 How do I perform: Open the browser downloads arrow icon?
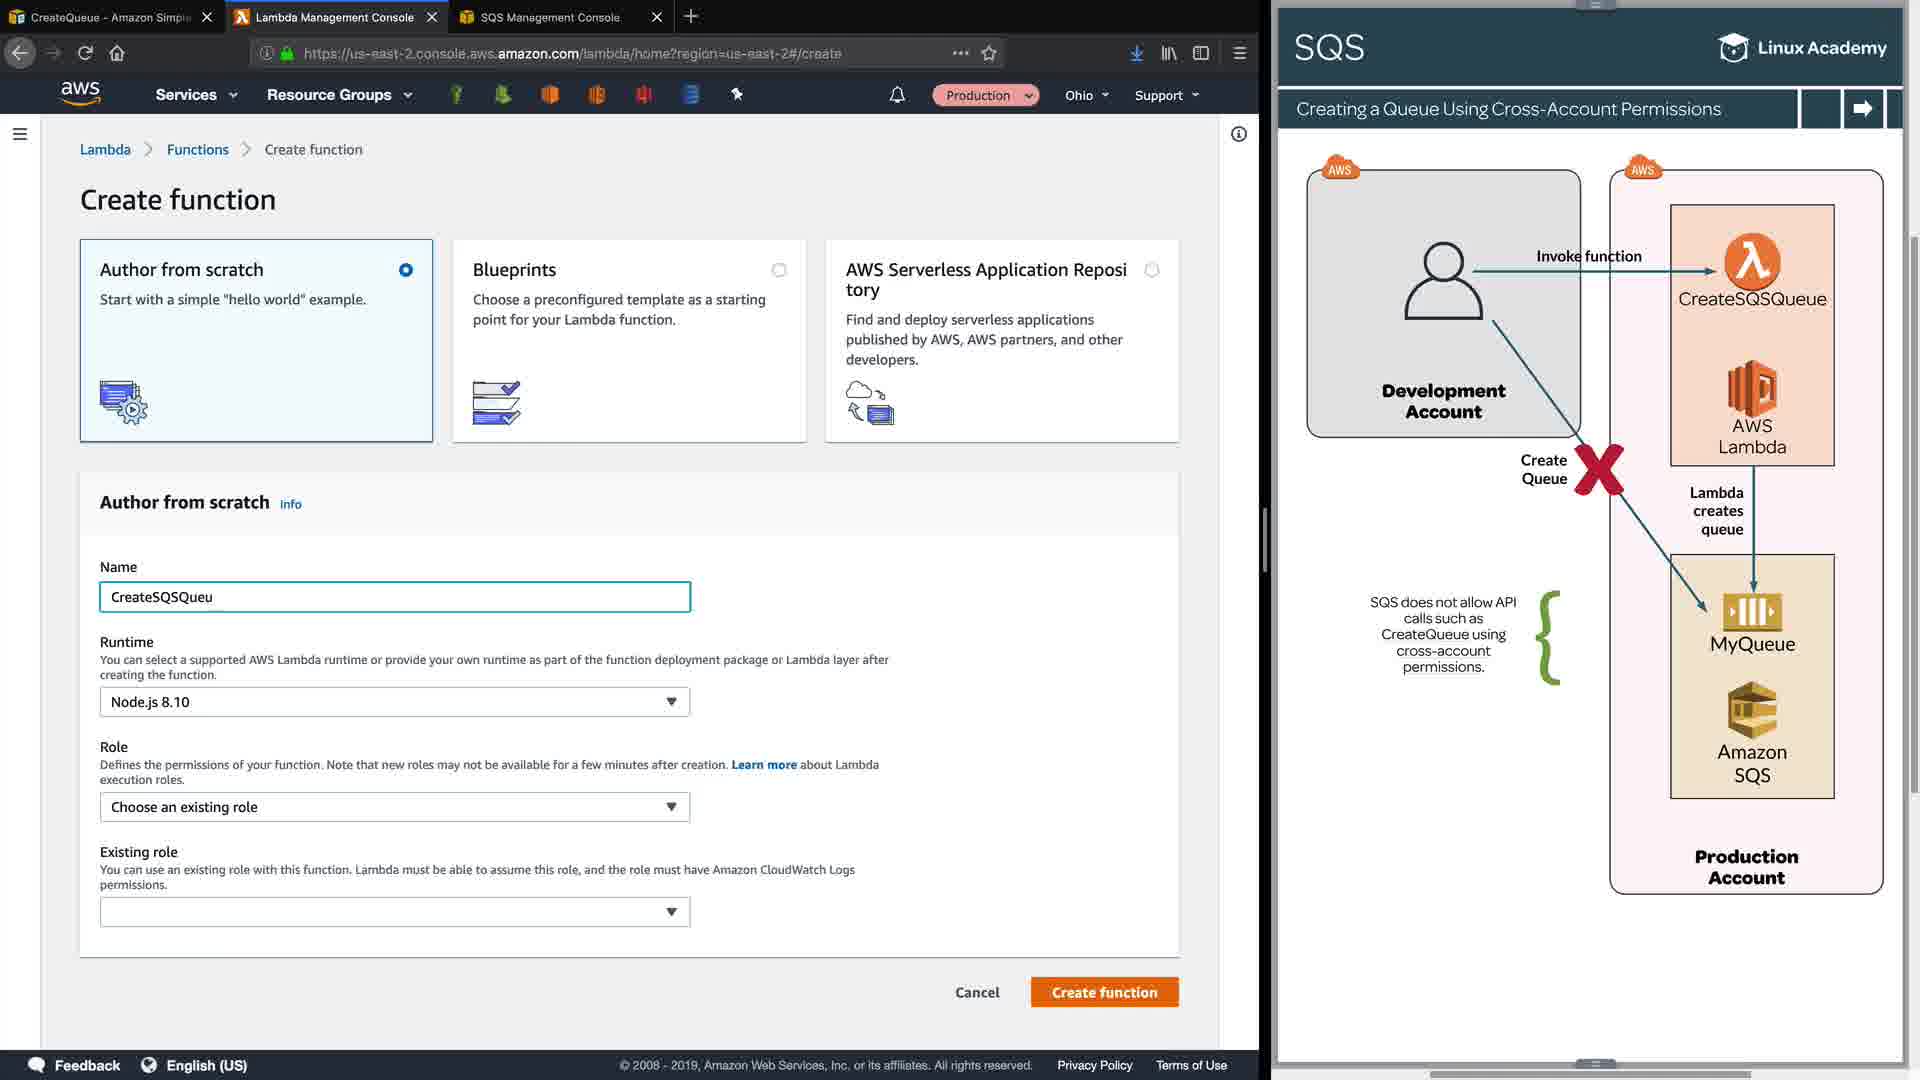point(1137,53)
